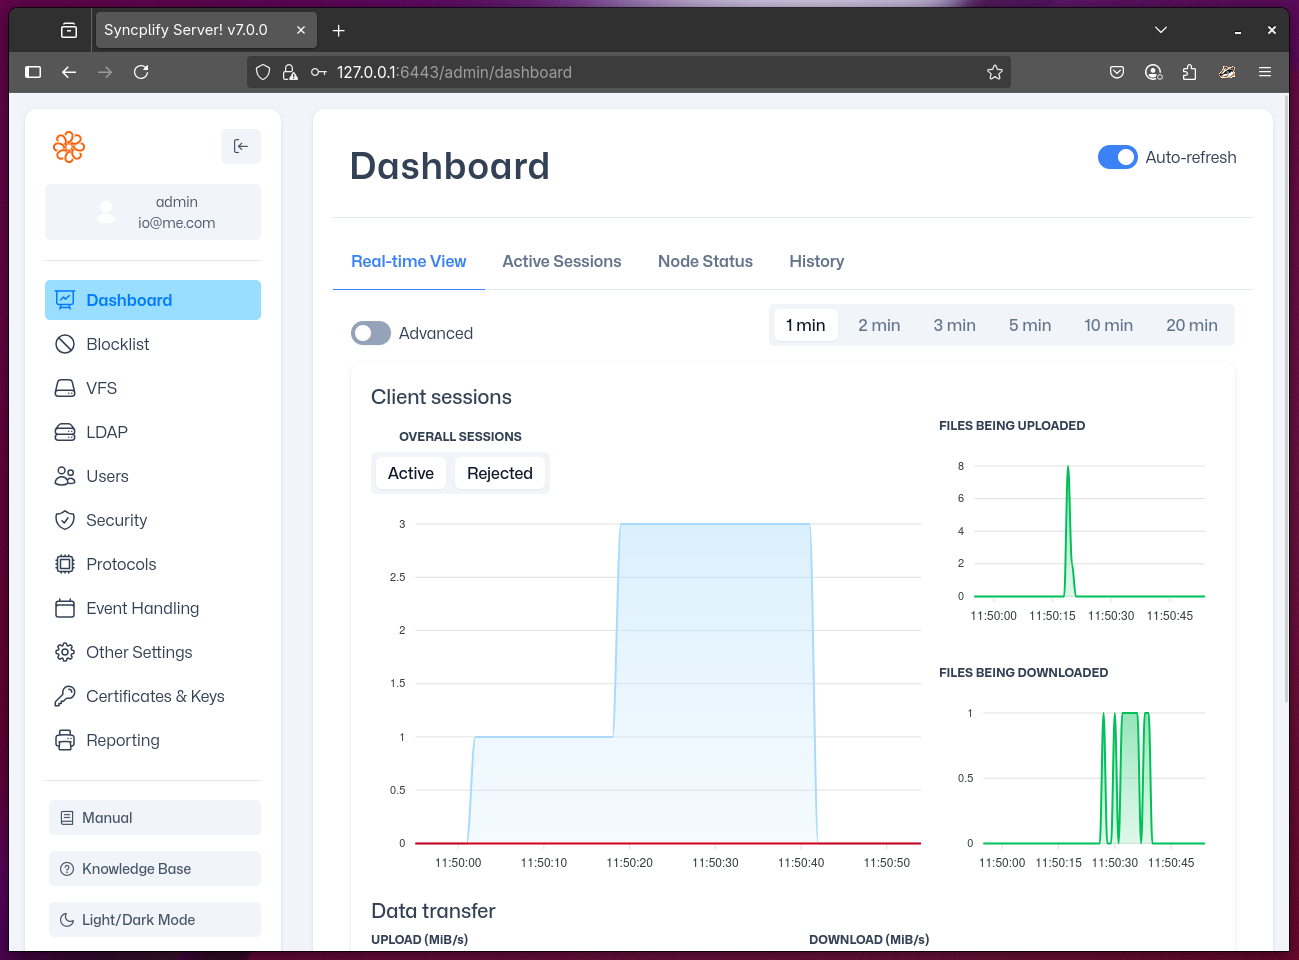This screenshot has width=1299, height=960.
Task: Select the 5 min time range
Action: point(1030,325)
